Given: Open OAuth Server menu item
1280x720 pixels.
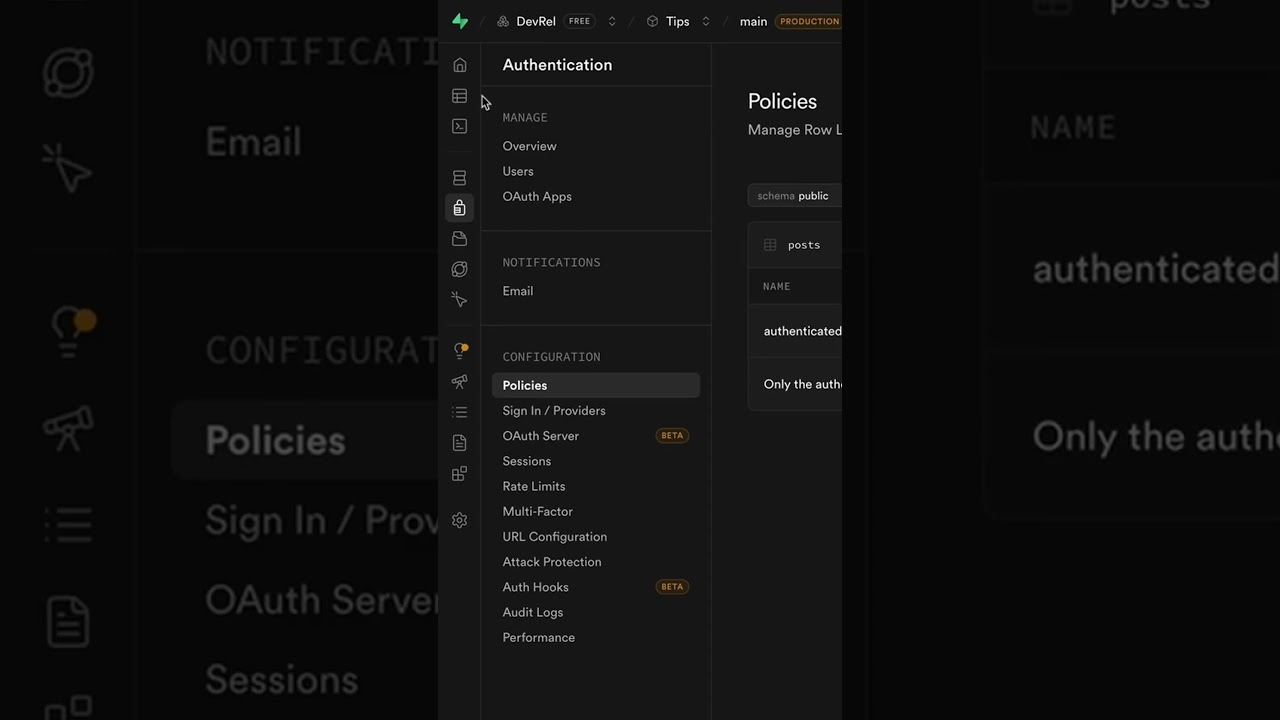Looking at the screenshot, I should (541, 436).
